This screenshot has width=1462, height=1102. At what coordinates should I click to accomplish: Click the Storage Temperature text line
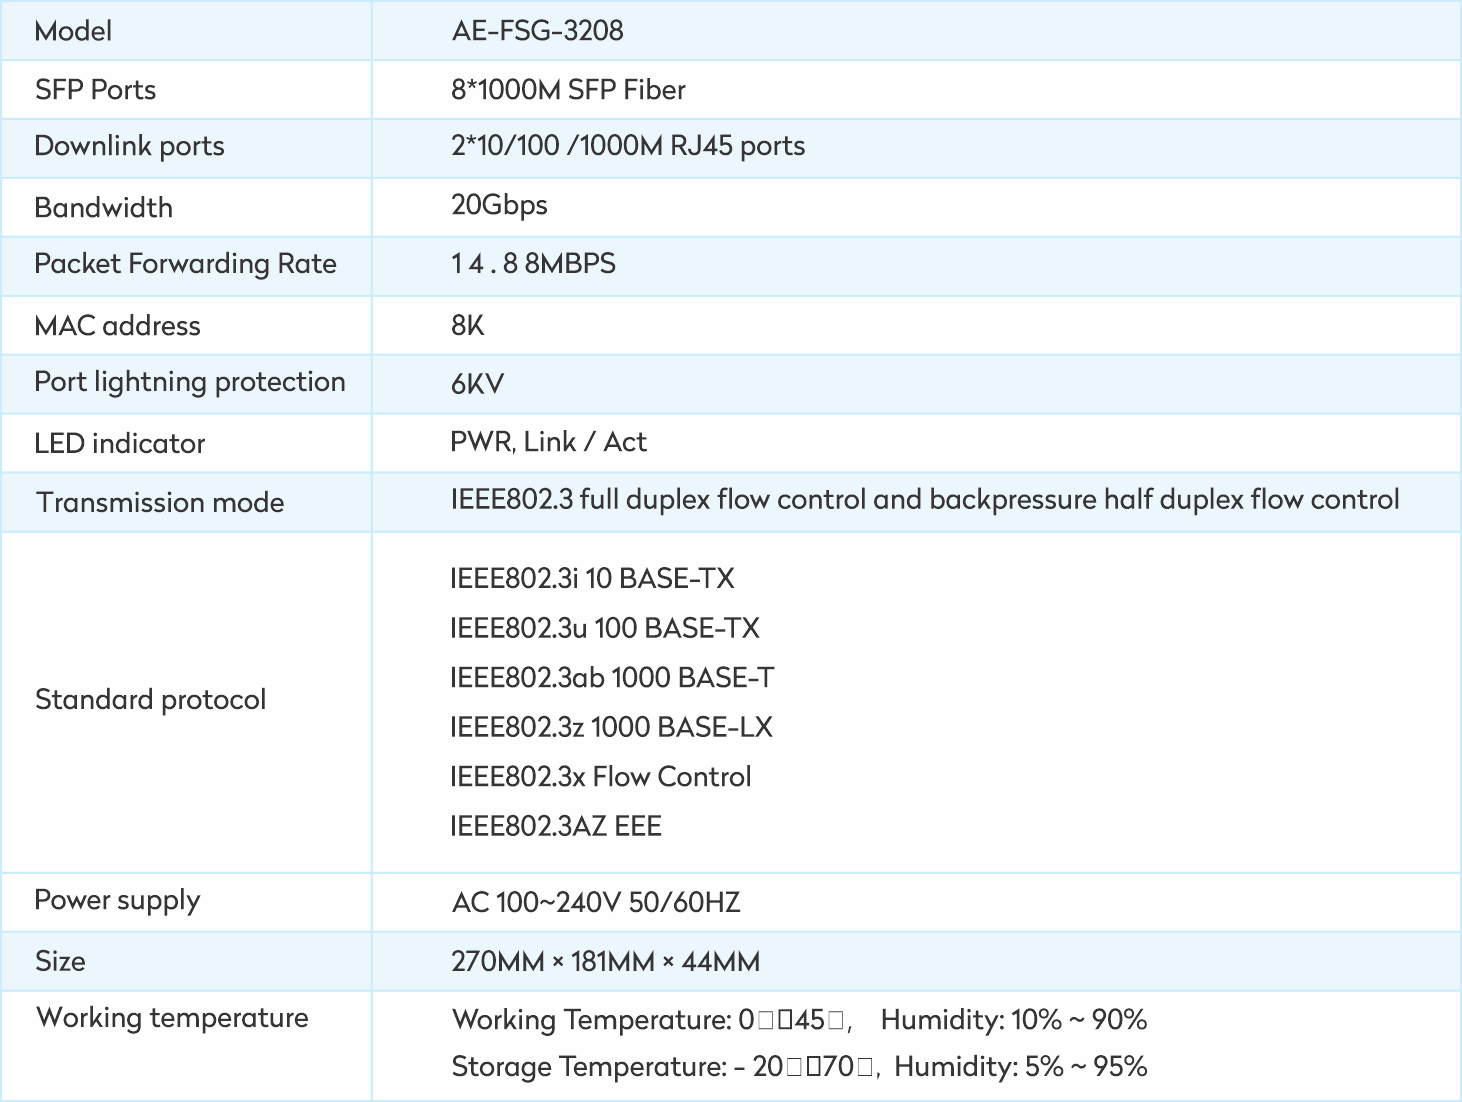[798, 1067]
